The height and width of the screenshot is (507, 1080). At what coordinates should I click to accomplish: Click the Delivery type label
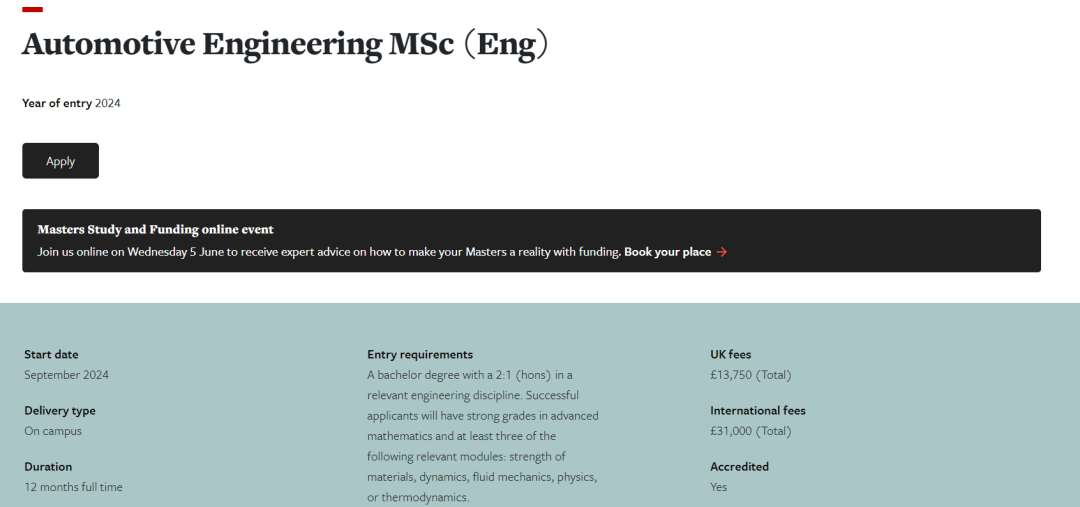pos(60,411)
